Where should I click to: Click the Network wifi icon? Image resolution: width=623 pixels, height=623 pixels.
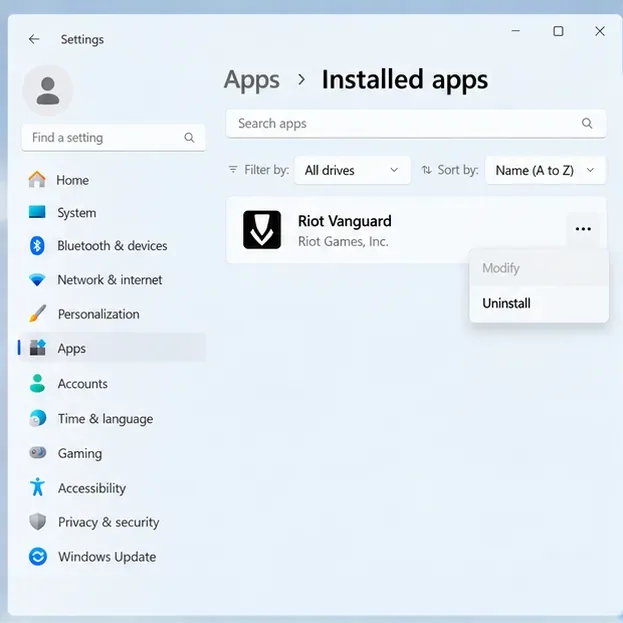click(x=37, y=280)
